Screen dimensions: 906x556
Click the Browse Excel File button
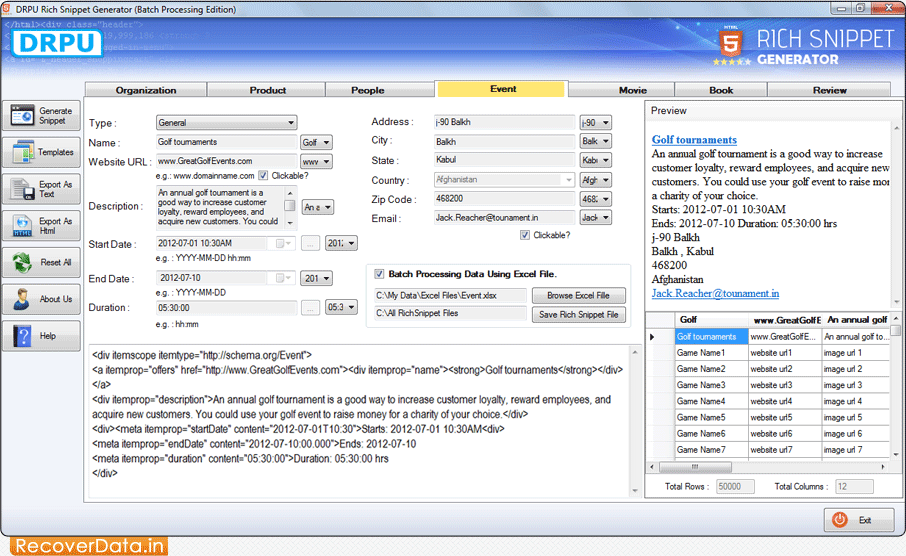[578, 295]
